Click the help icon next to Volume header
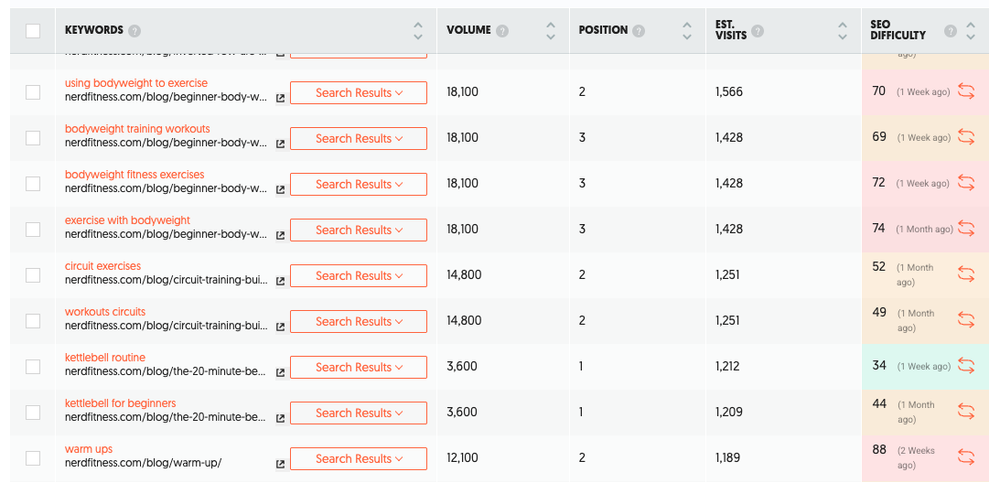Viewport: 1000px width, 482px height. click(503, 31)
